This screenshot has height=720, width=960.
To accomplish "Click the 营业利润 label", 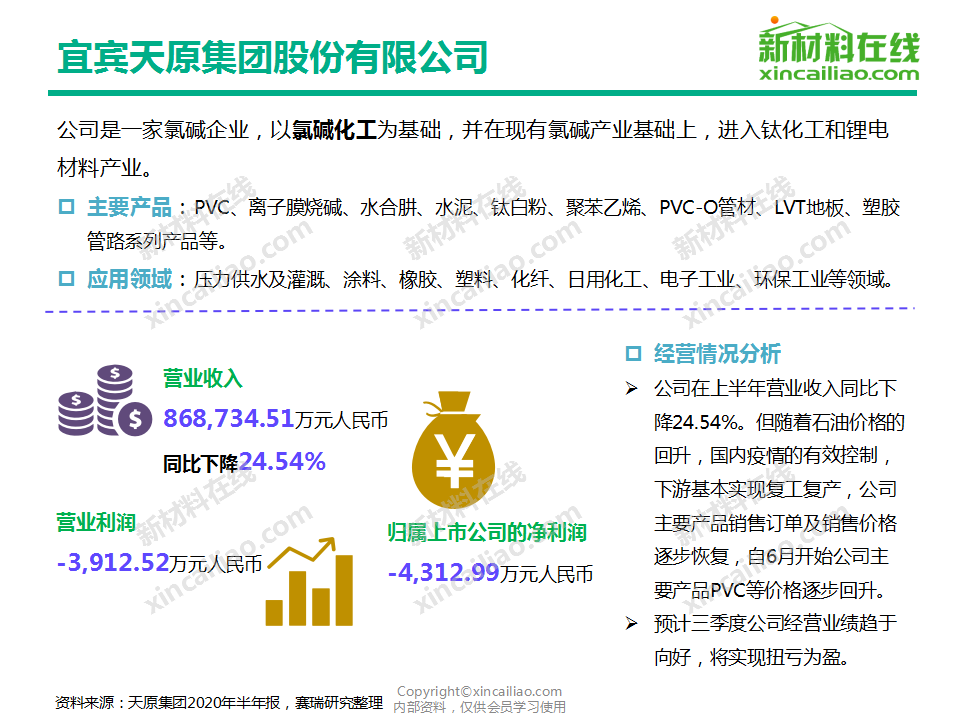I will point(96,522).
